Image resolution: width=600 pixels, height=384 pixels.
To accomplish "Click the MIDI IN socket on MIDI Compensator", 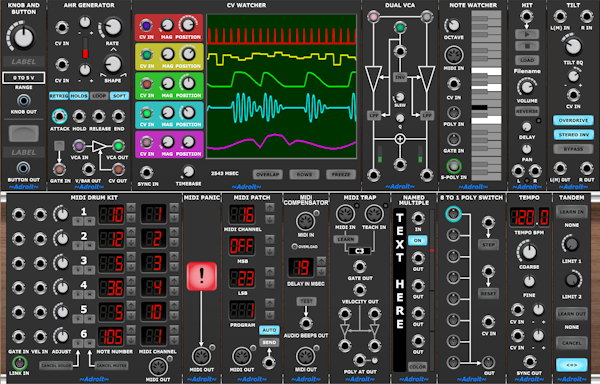I will (305, 221).
